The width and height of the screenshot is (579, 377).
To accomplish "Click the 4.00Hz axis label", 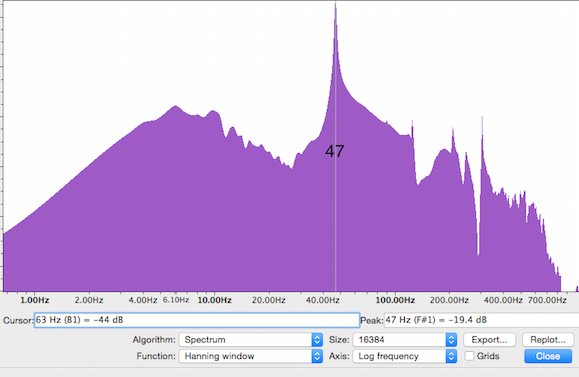I will (x=143, y=300).
